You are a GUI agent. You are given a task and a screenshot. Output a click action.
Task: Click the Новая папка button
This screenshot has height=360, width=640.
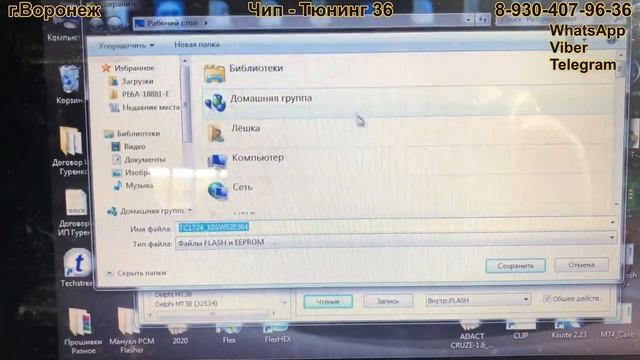coord(197,44)
